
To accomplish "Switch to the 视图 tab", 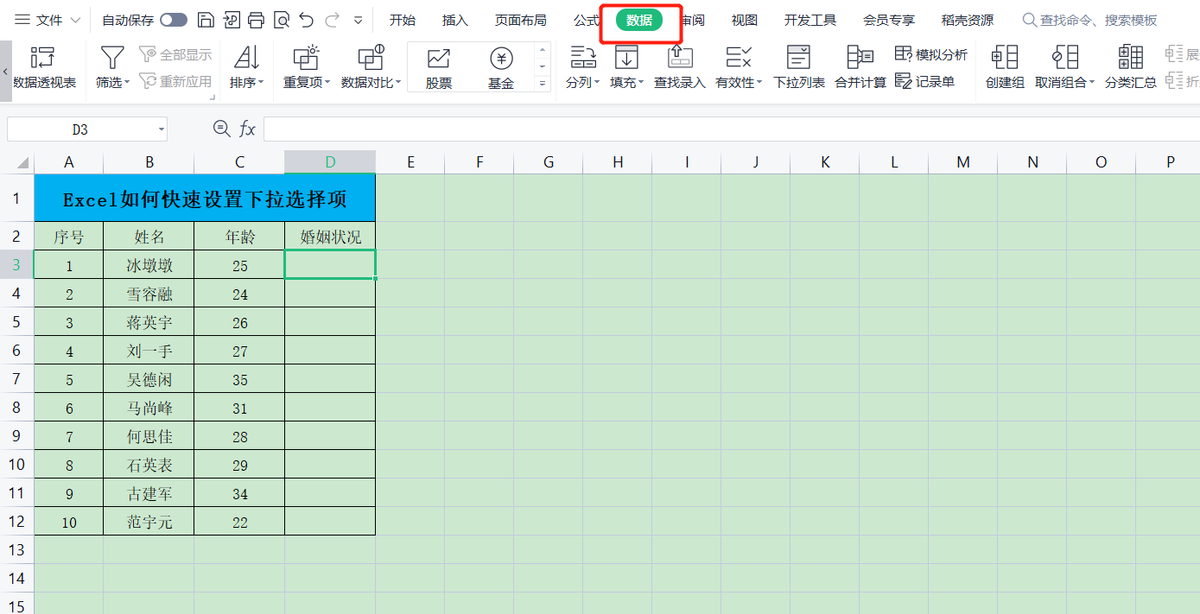I will (x=744, y=20).
